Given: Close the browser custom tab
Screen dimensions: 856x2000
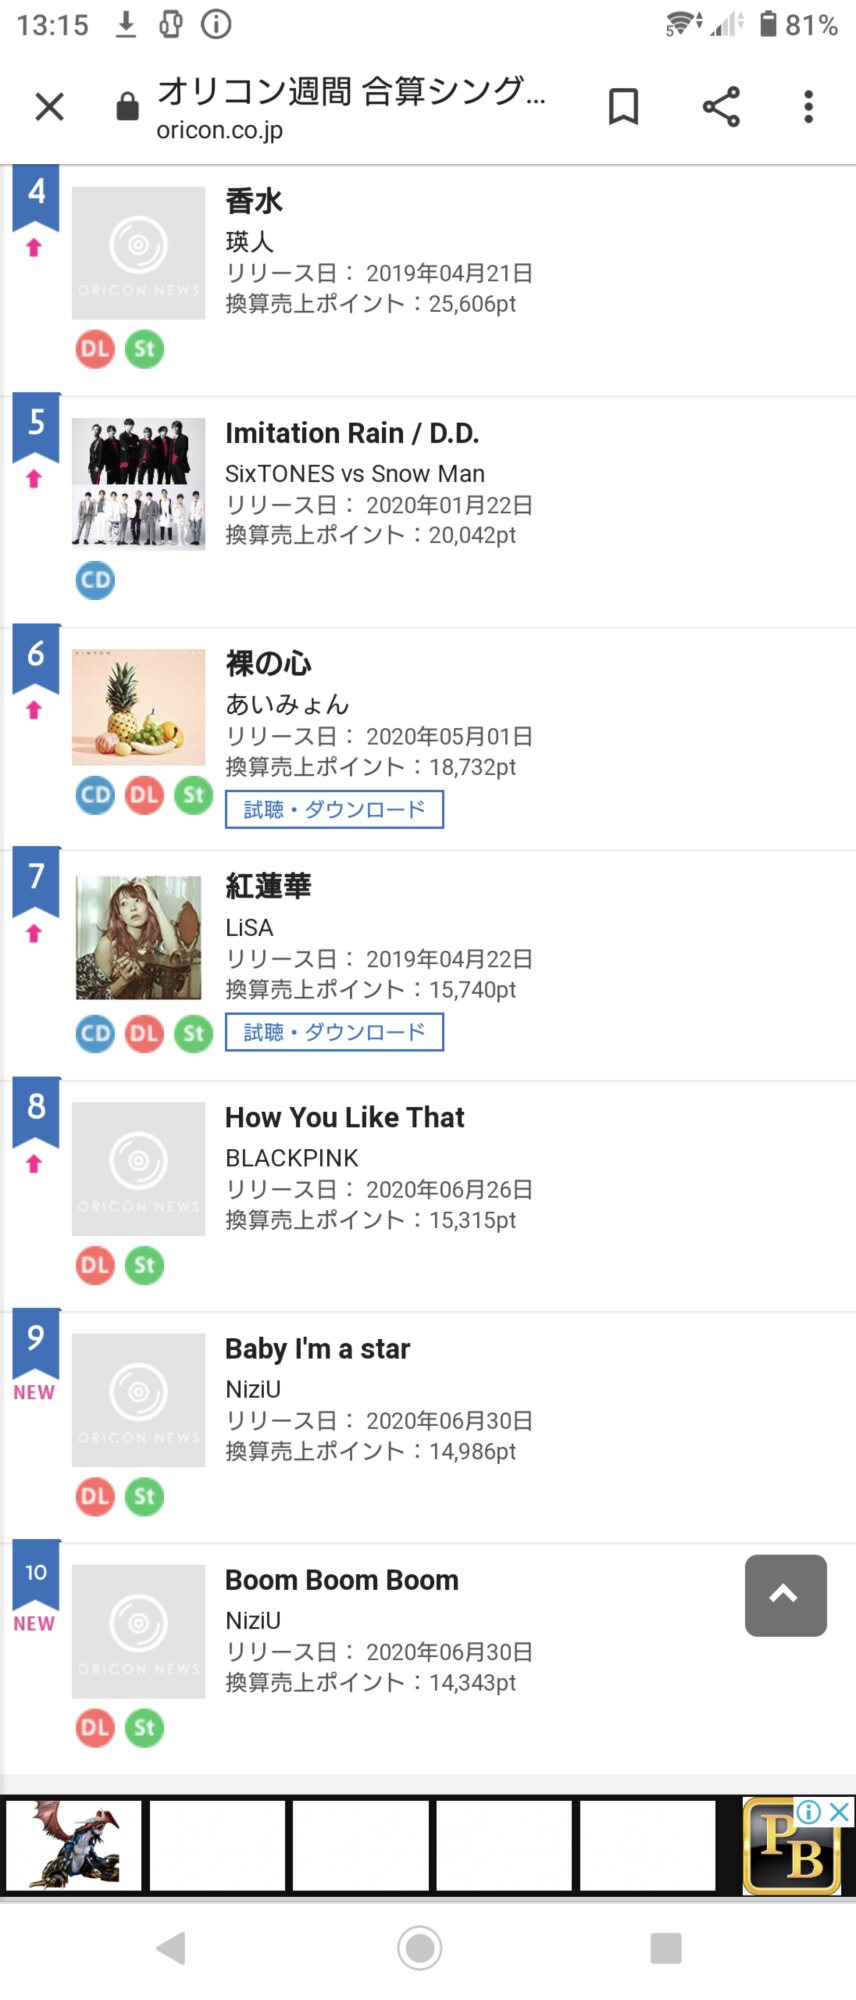Looking at the screenshot, I should [x=49, y=106].
